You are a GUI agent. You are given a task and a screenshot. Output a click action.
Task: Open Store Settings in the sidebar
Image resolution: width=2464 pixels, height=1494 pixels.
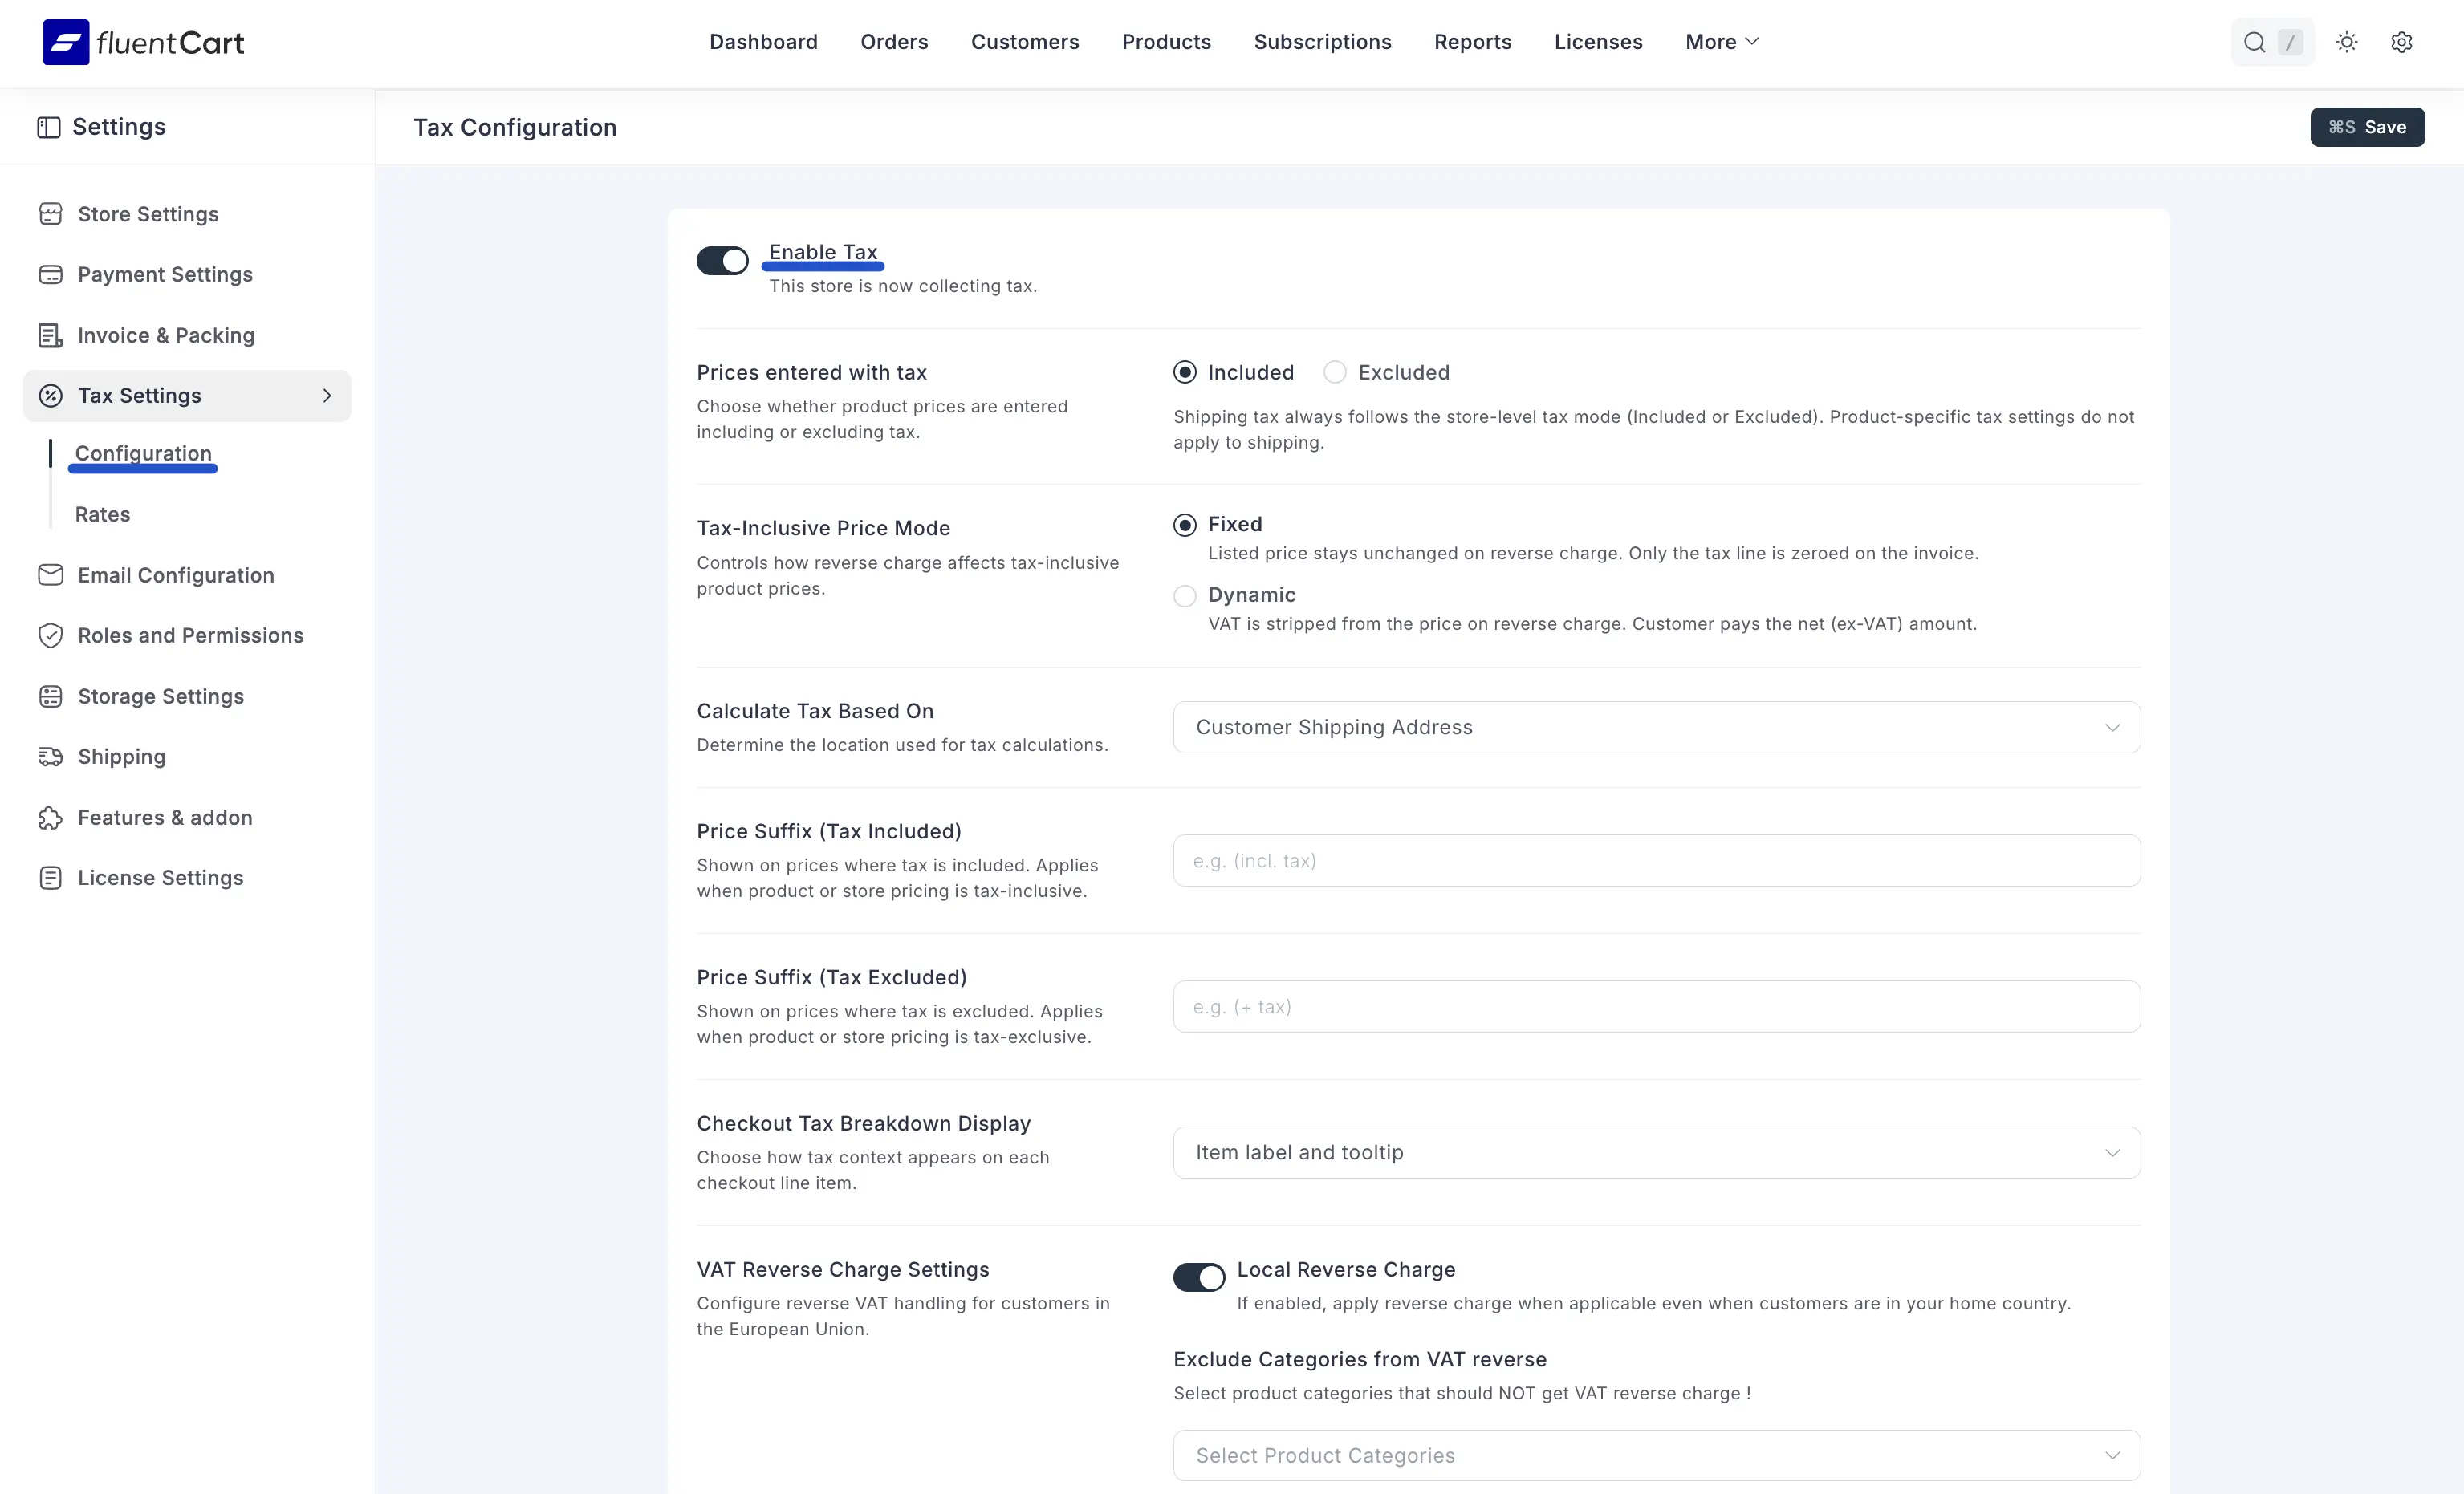pyautogui.click(x=148, y=214)
